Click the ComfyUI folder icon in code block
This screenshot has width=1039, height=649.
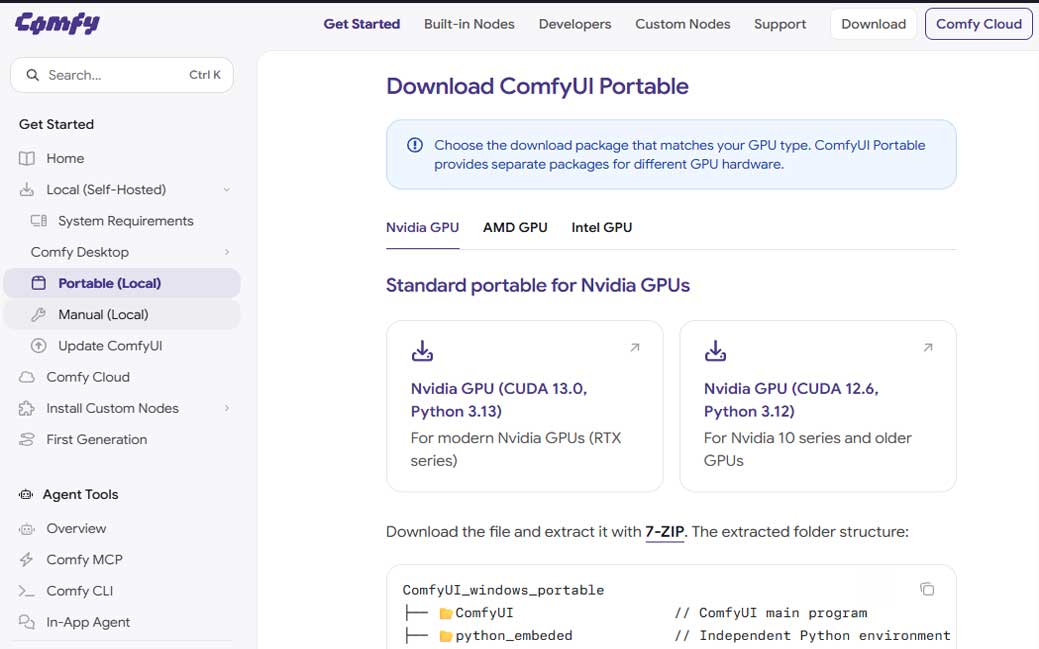446,613
